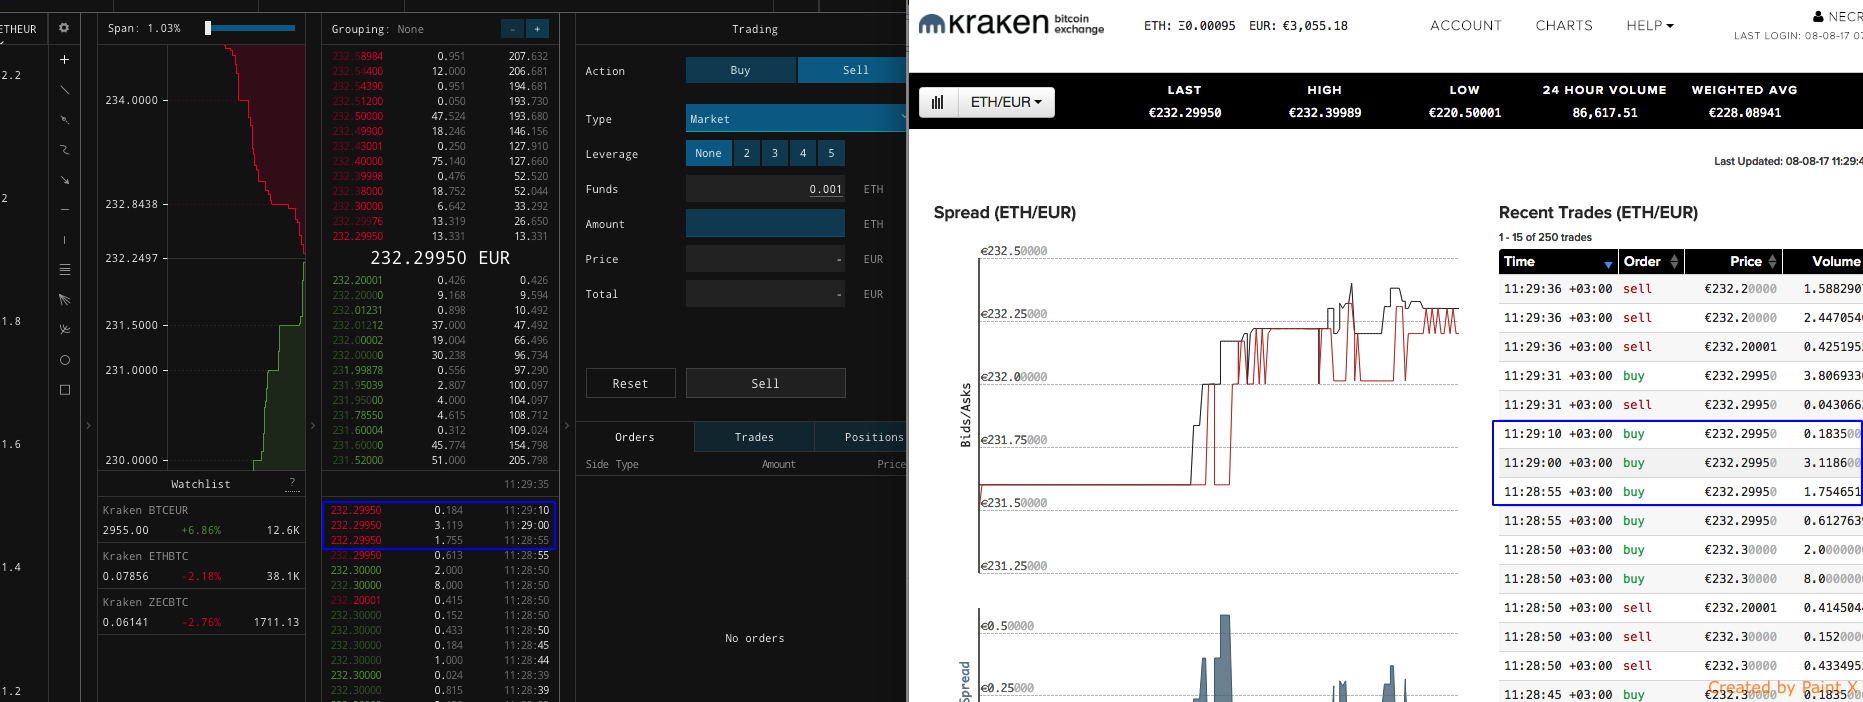Click the Total input field
Image resolution: width=1863 pixels, height=702 pixels.
pos(765,294)
